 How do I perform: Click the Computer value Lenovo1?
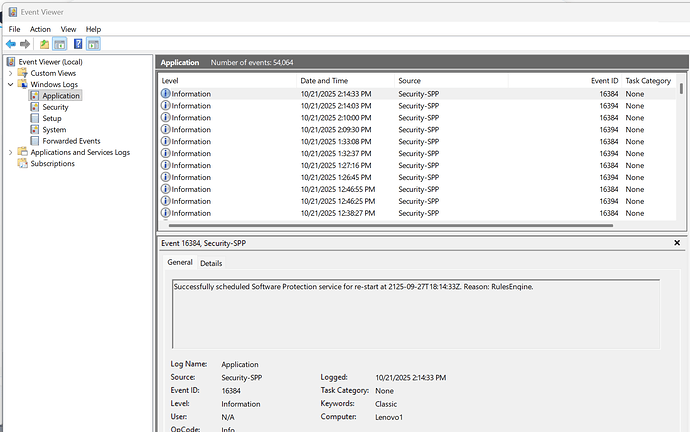coord(389,417)
